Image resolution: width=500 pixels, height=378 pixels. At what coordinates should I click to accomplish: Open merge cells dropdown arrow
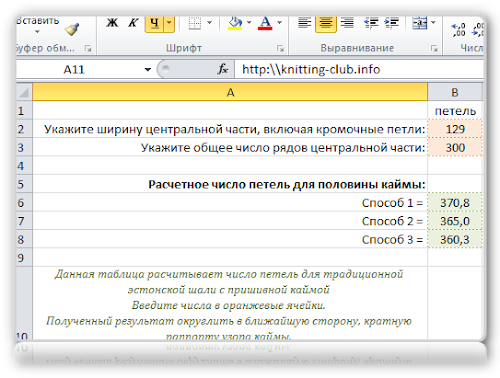click(433, 23)
